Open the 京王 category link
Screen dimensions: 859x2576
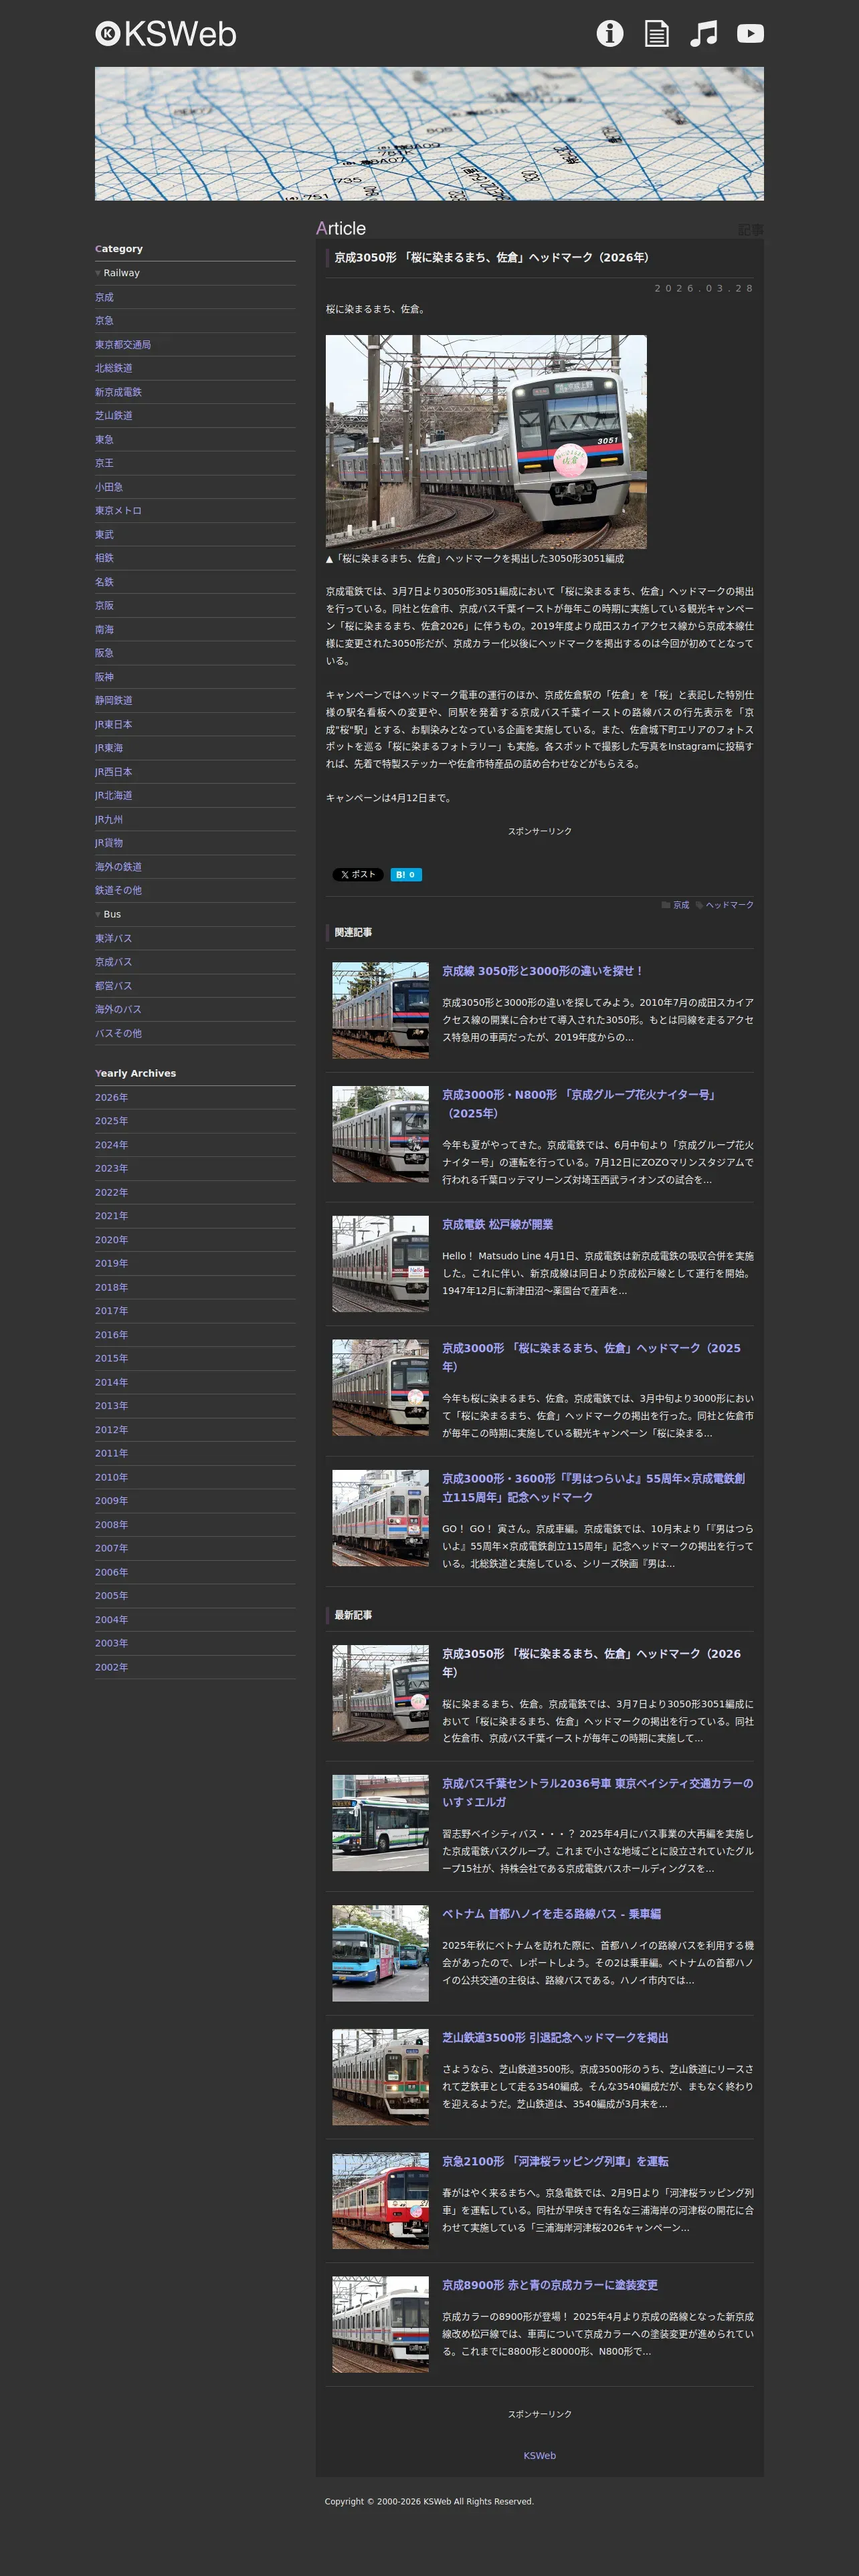click(104, 463)
